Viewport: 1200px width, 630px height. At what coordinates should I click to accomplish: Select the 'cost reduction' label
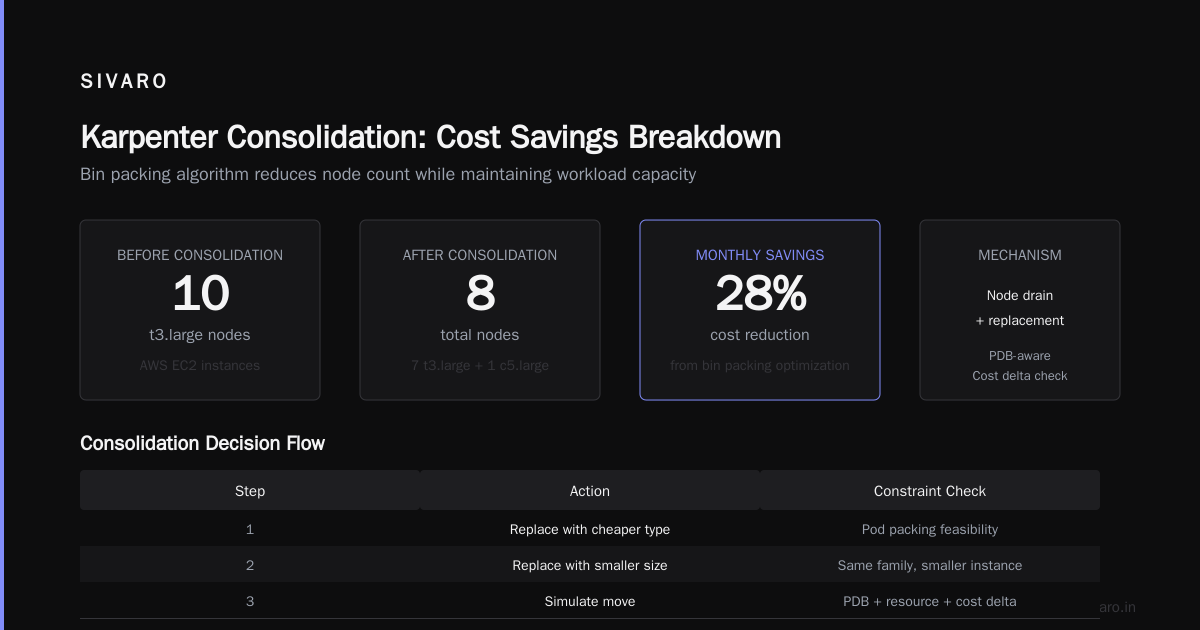tap(760, 335)
